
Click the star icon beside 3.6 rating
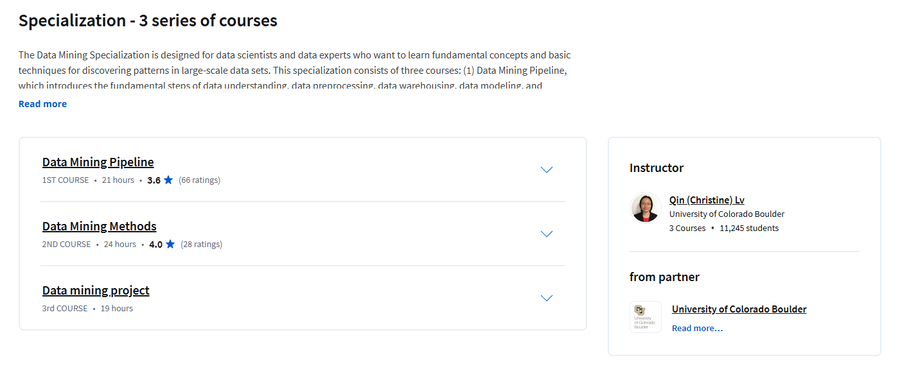(x=168, y=180)
